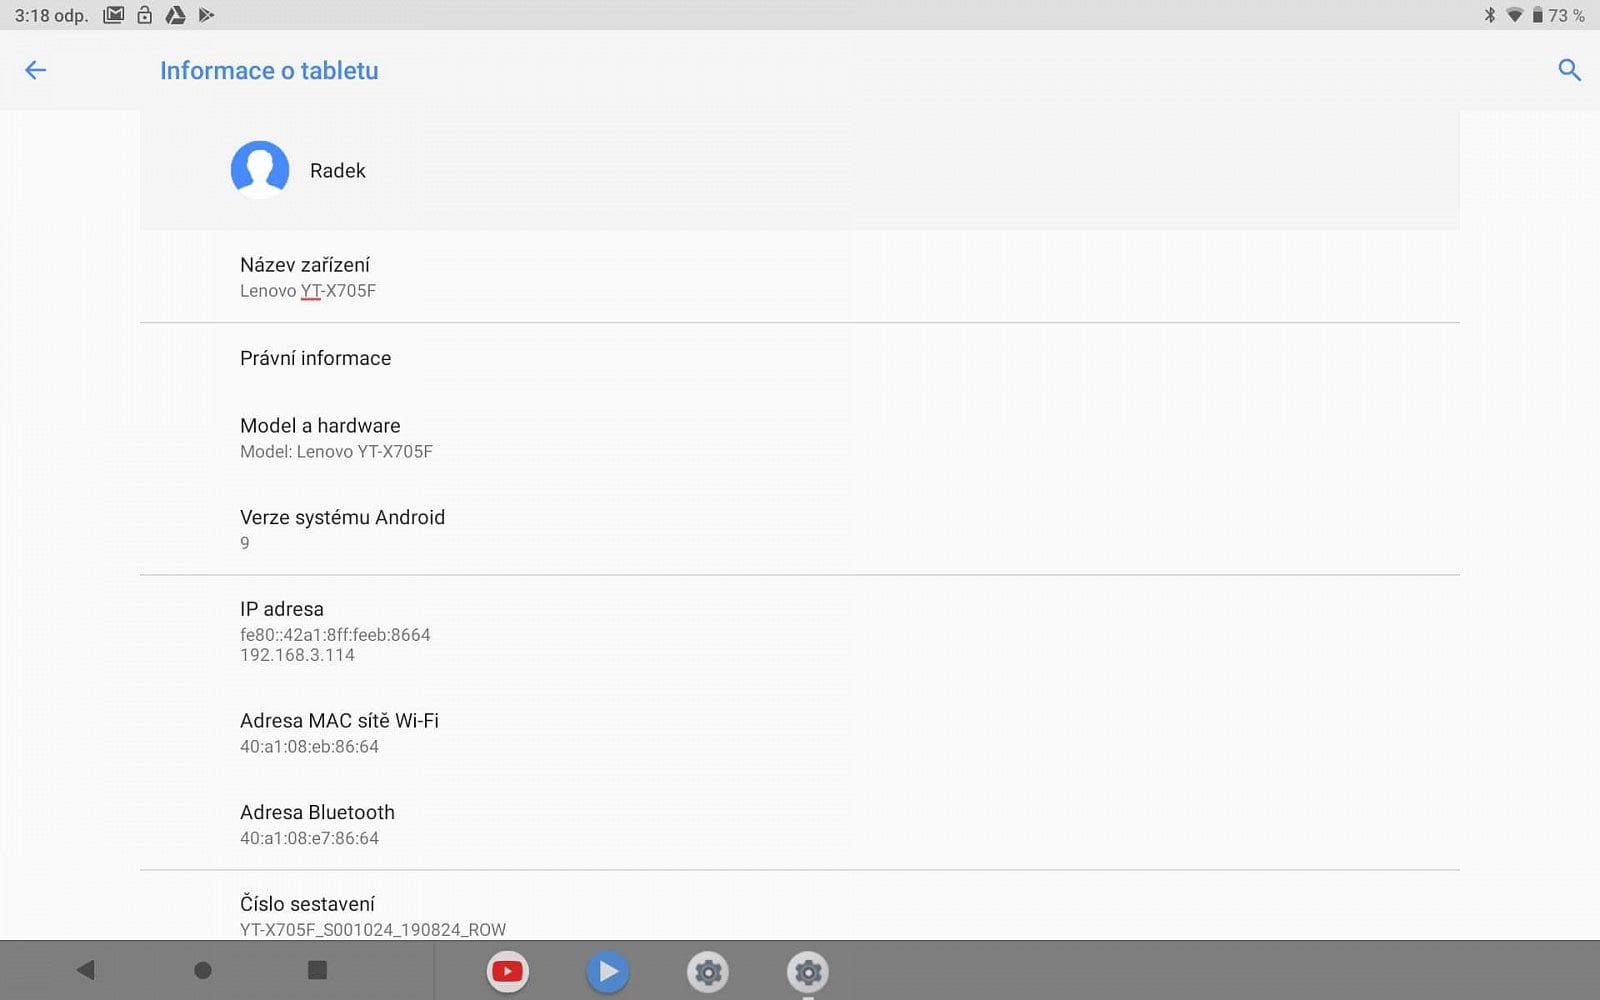
Task: Tap the Radek user name
Action: [x=338, y=170]
